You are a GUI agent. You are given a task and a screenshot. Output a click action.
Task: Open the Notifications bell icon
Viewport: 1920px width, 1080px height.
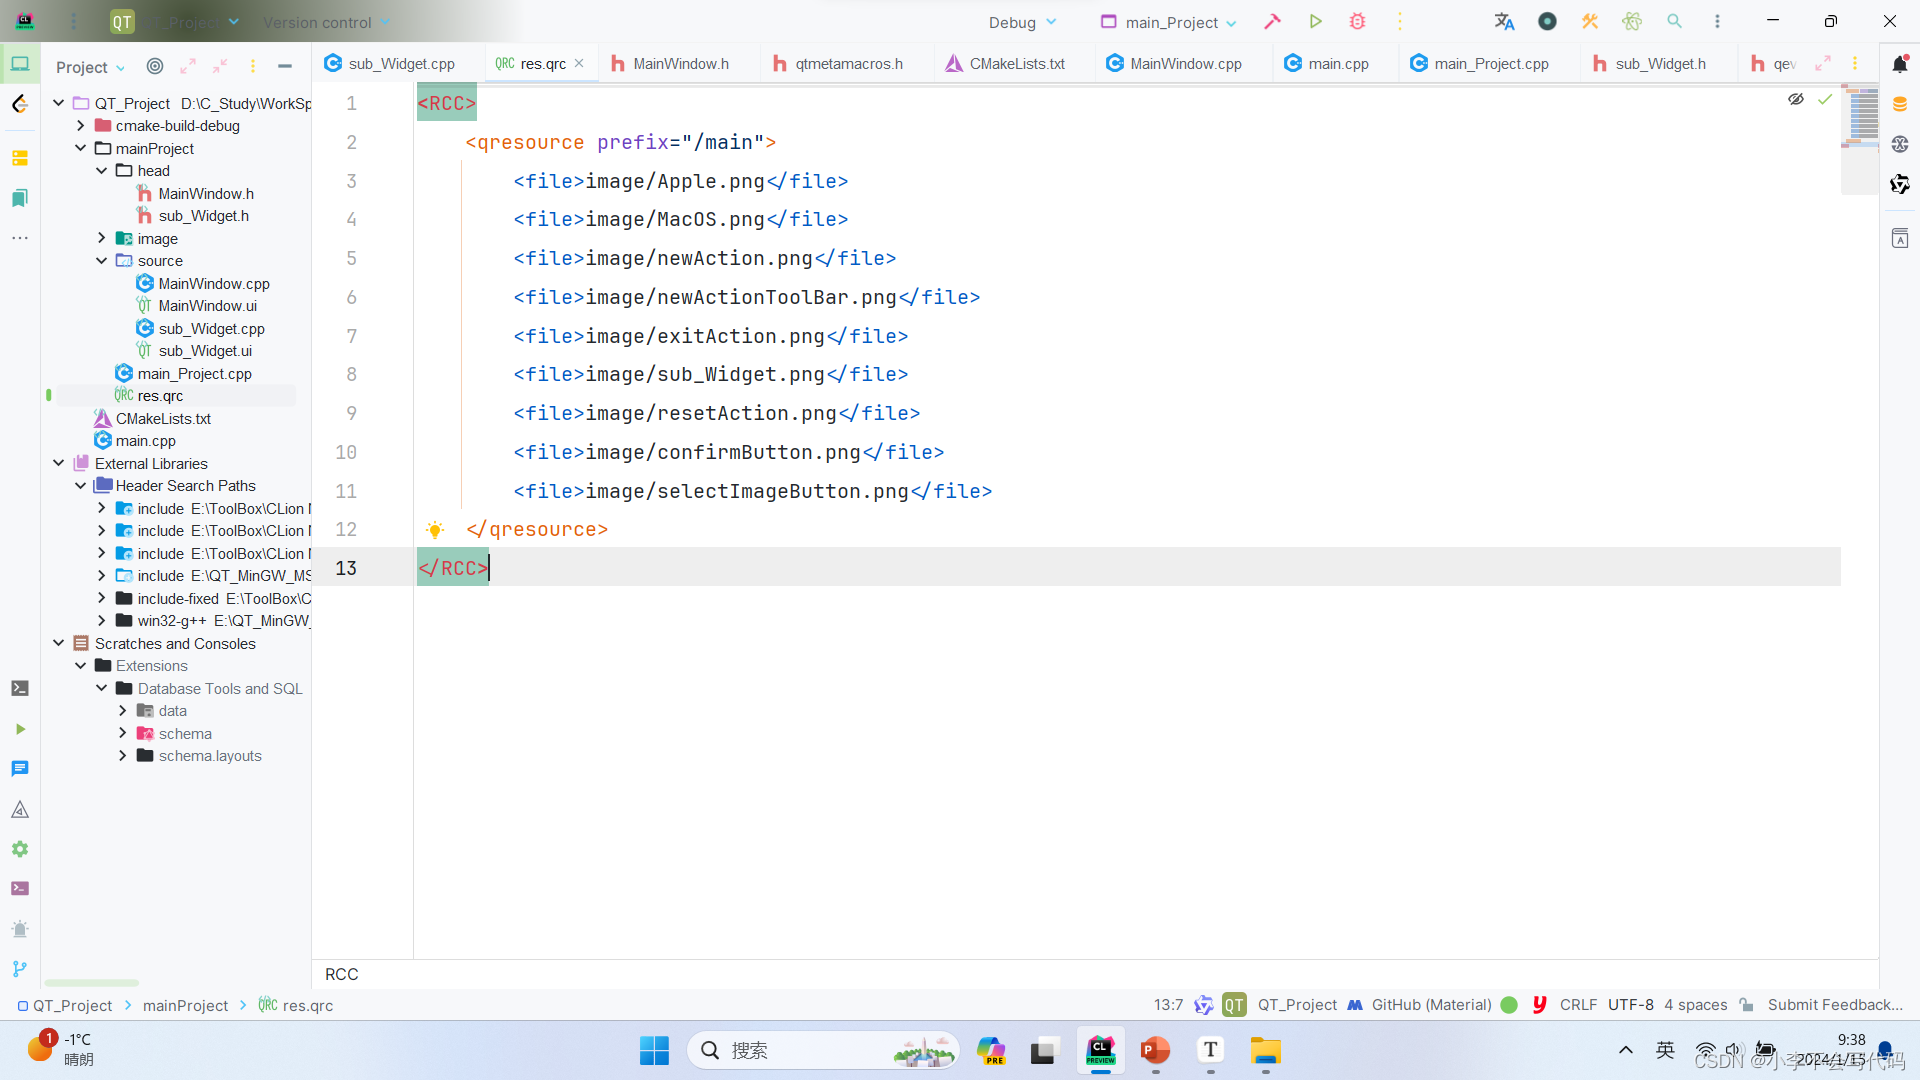[1900, 64]
